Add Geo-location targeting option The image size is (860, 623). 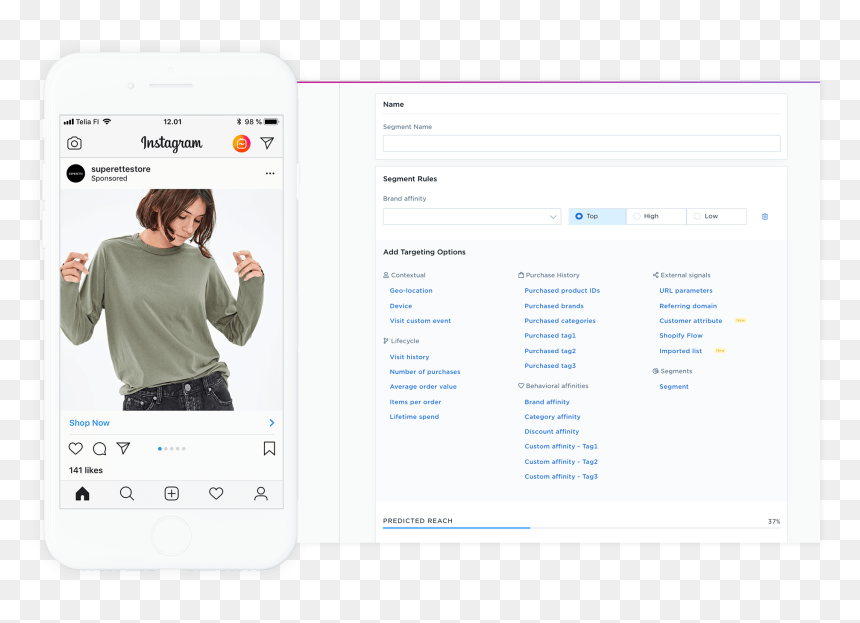click(x=411, y=291)
